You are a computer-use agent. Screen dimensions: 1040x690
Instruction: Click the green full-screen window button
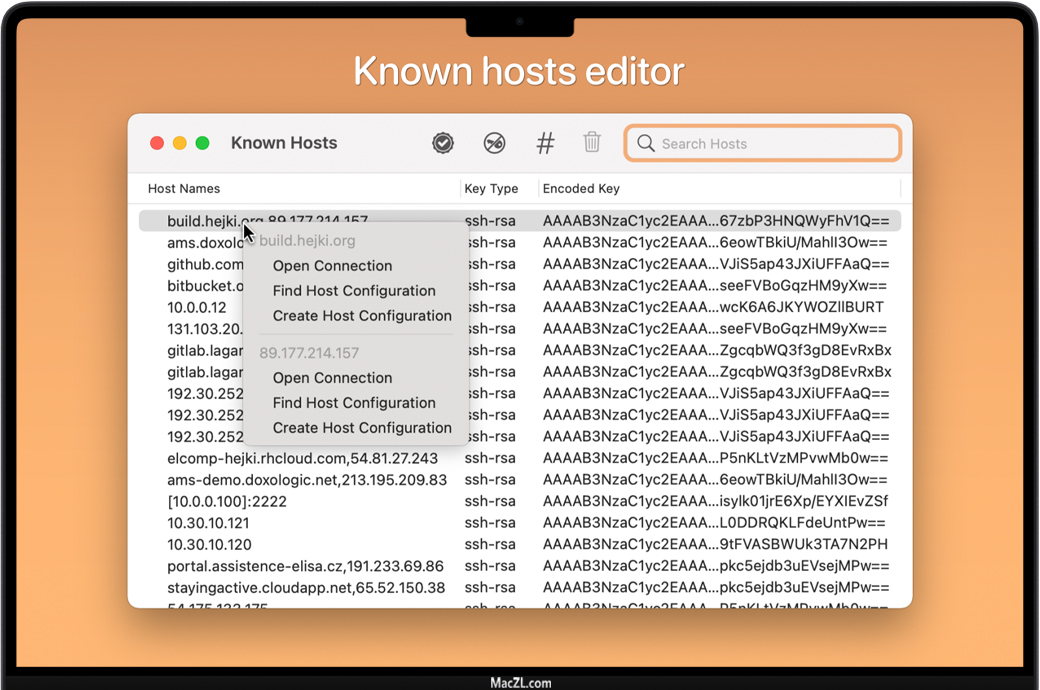pos(202,143)
